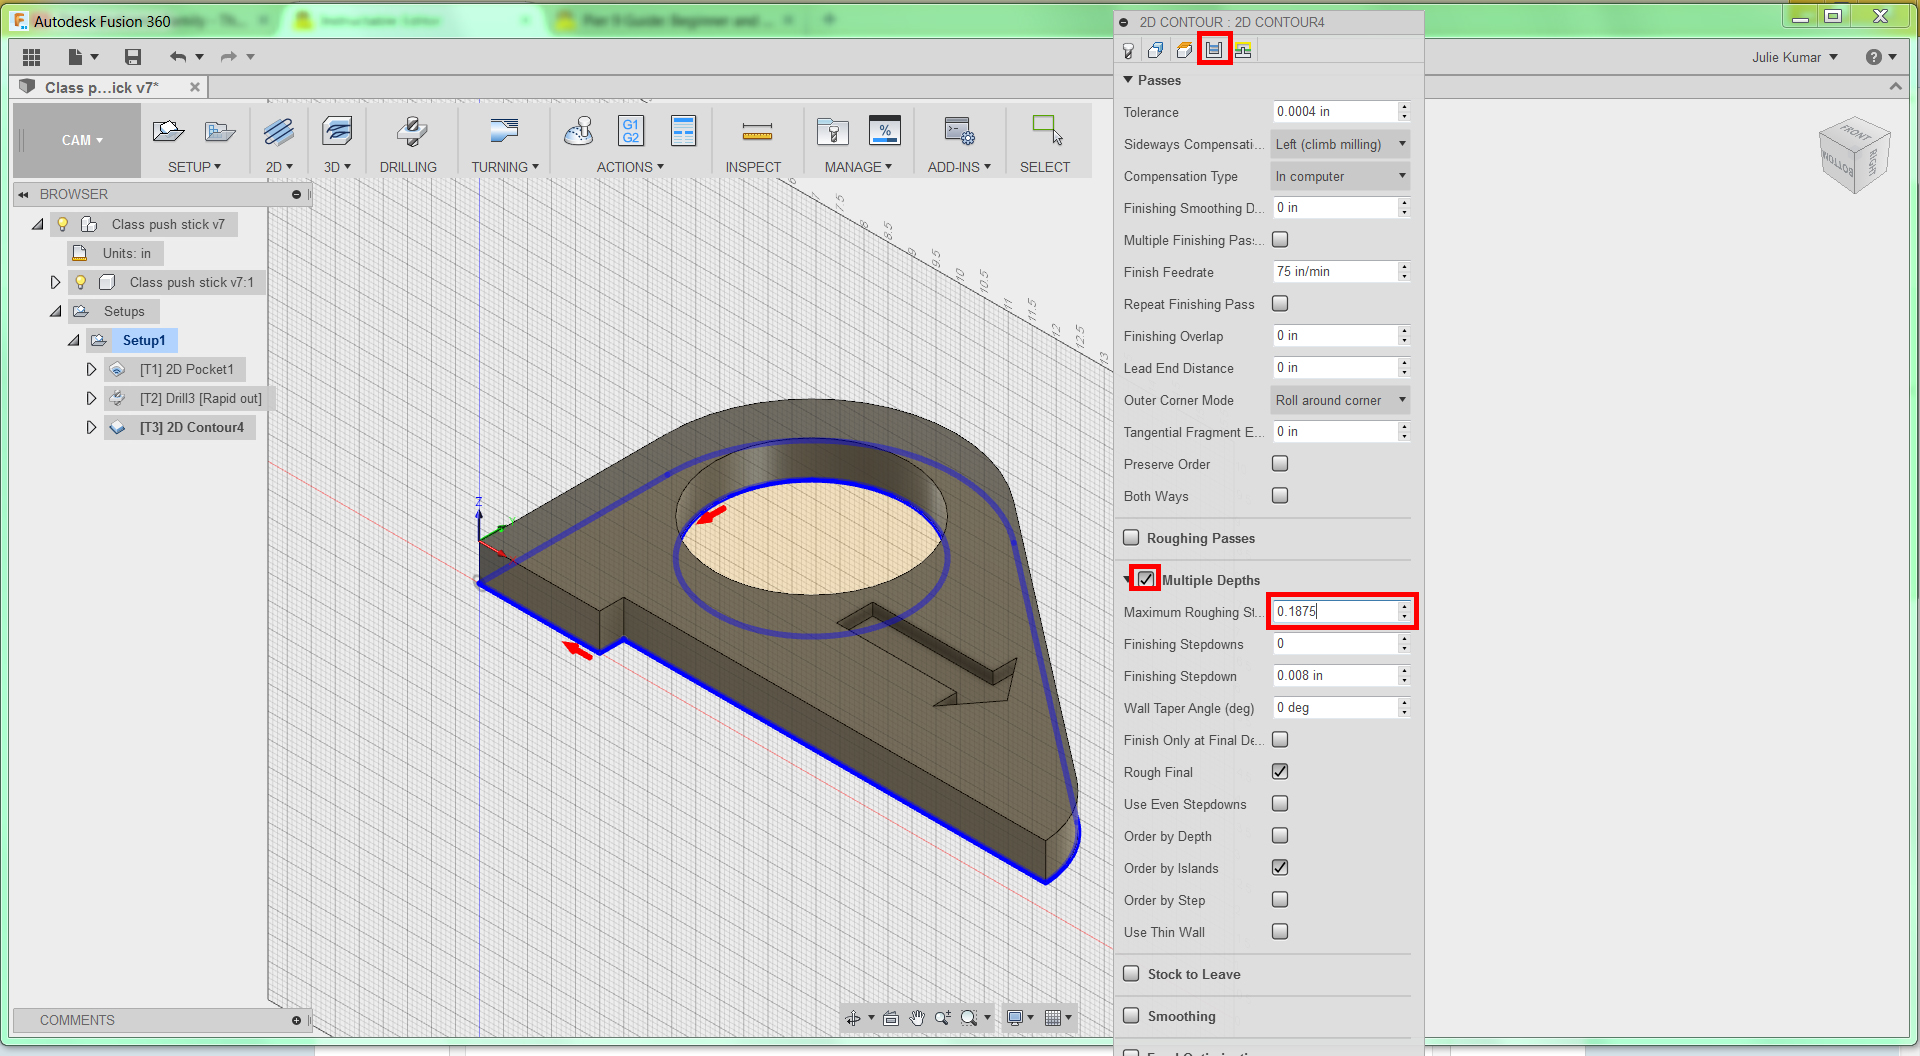Expand the [T1] 2D Pocket1 operation
The width and height of the screenshot is (1920, 1056).
point(91,369)
